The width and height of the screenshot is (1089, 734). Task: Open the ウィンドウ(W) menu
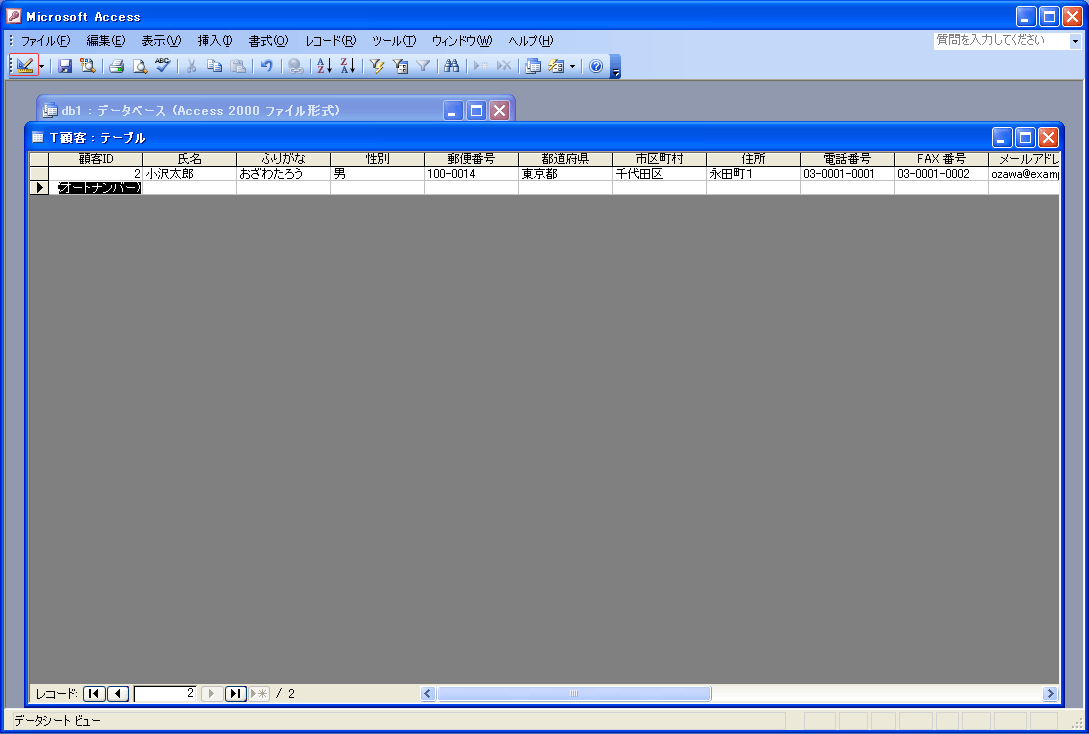(x=462, y=41)
